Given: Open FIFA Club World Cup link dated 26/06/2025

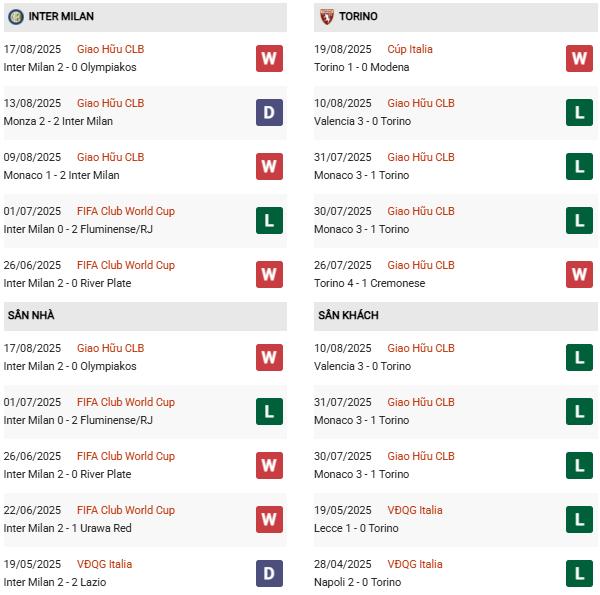Looking at the screenshot, I should [125, 265].
